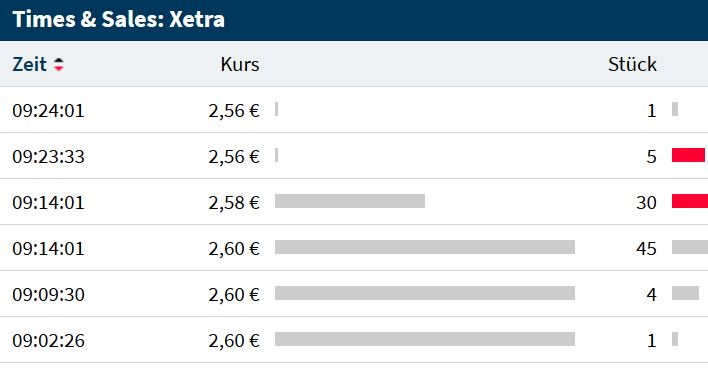Click the Stück column header

632,64
